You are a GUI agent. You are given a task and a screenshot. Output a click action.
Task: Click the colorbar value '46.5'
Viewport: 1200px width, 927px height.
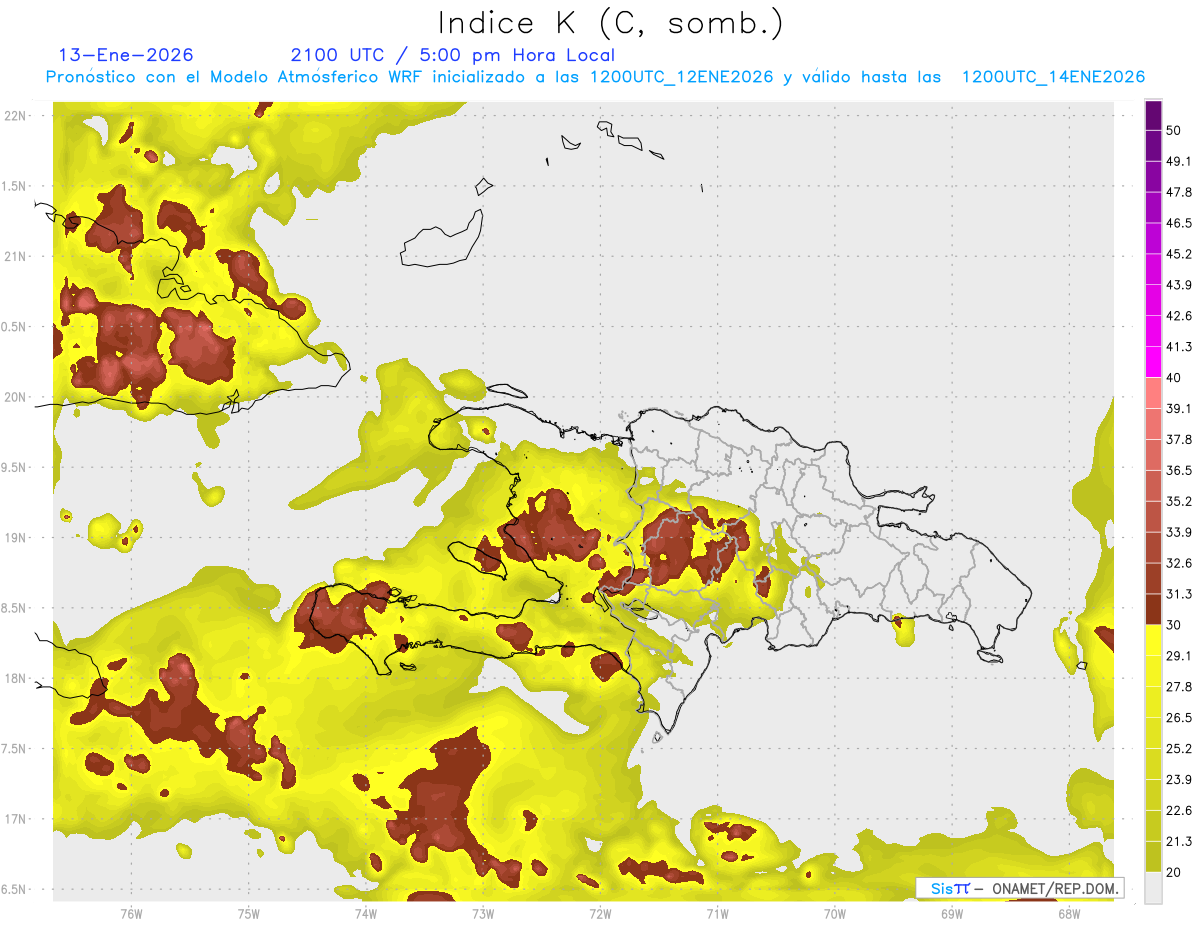[x=1179, y=223]
